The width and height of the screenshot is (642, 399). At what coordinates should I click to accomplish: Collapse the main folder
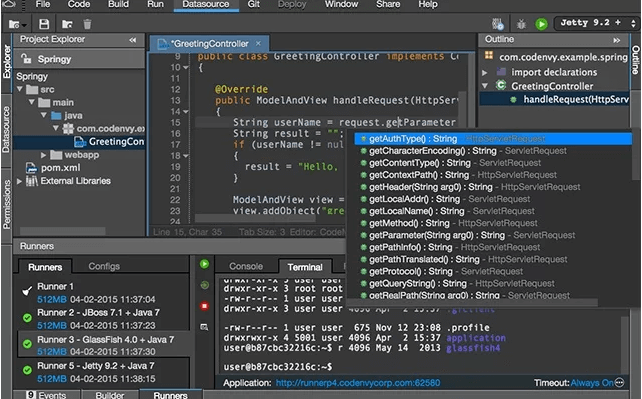point(32,102)
